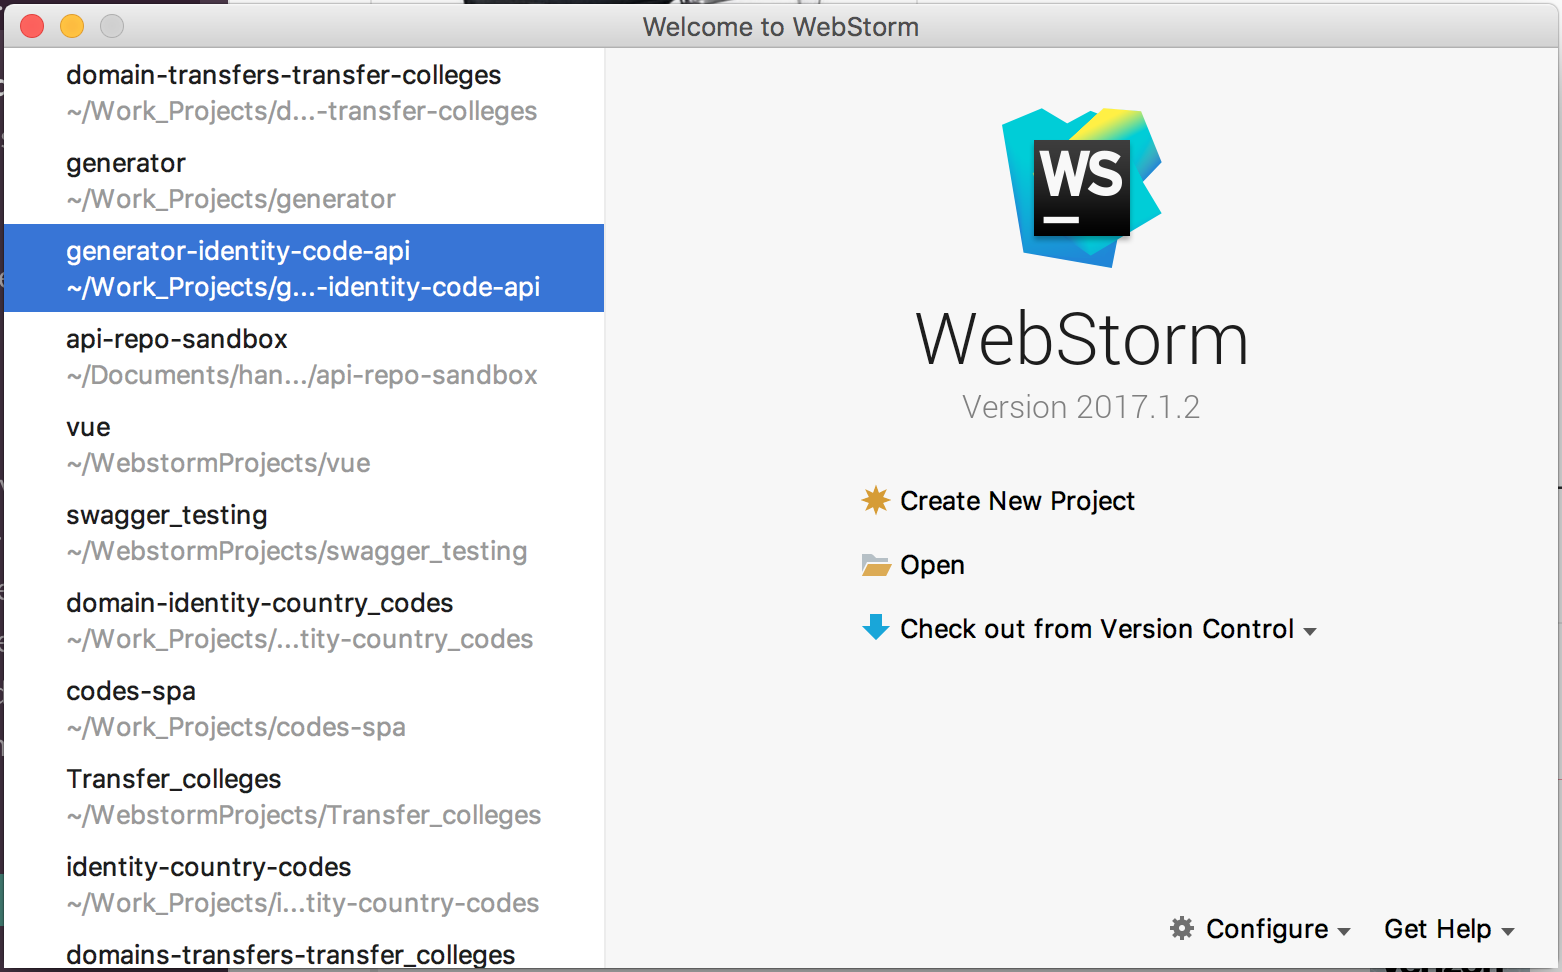Click the Welcome to WebStorm title bar
1562x972 pixels.
(x=781, y=26)
